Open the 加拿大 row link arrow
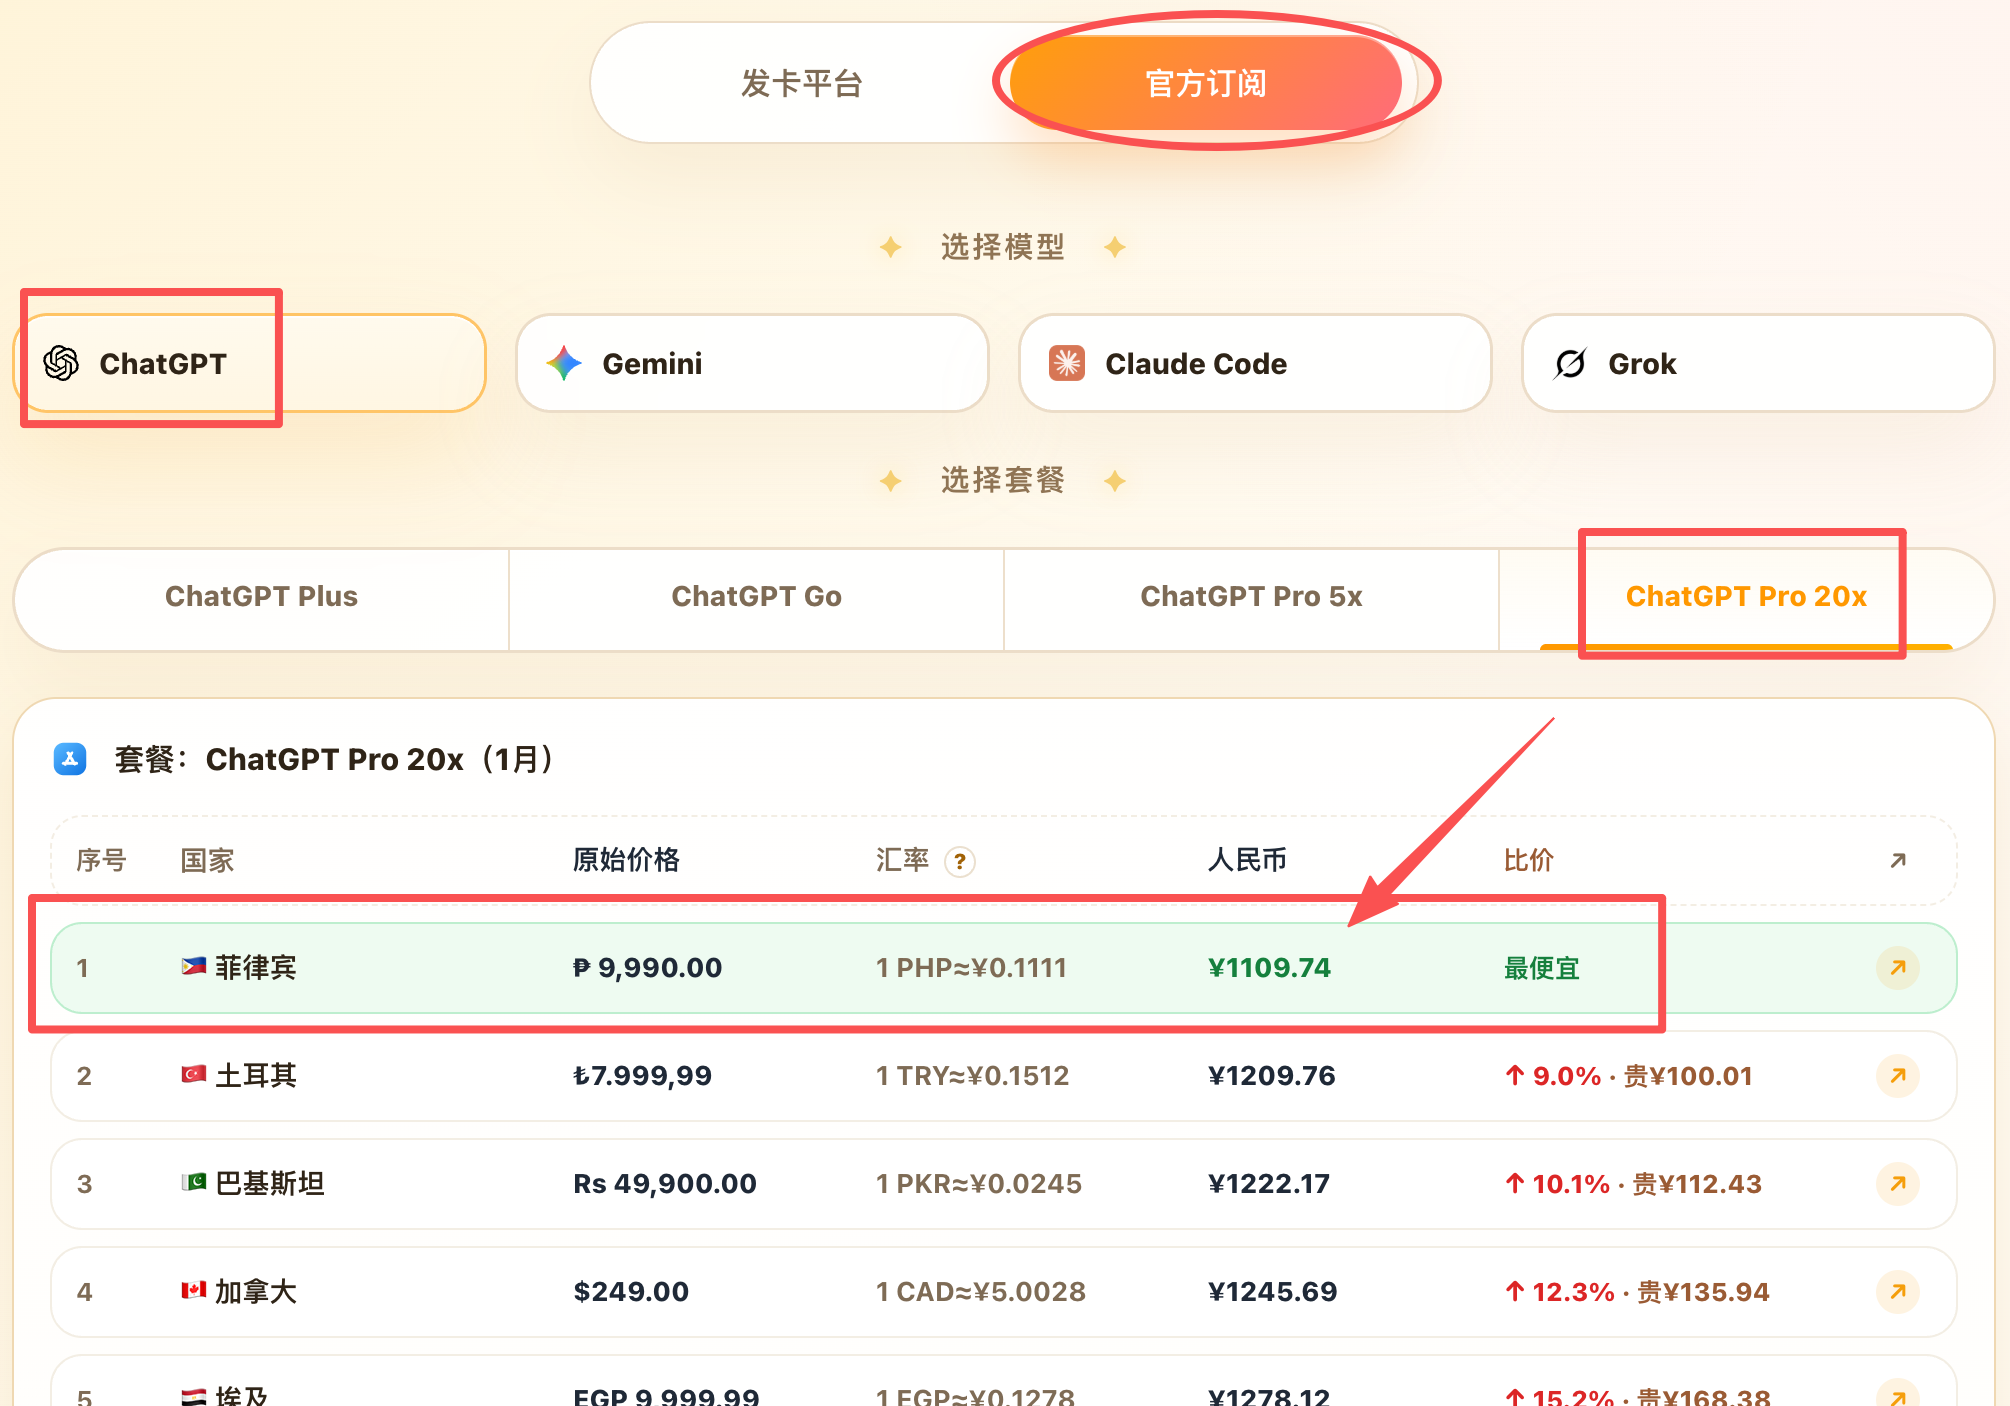Image resolution: width=2010 pixels, height=1406 pixels. click(x=1898, y=1292)
